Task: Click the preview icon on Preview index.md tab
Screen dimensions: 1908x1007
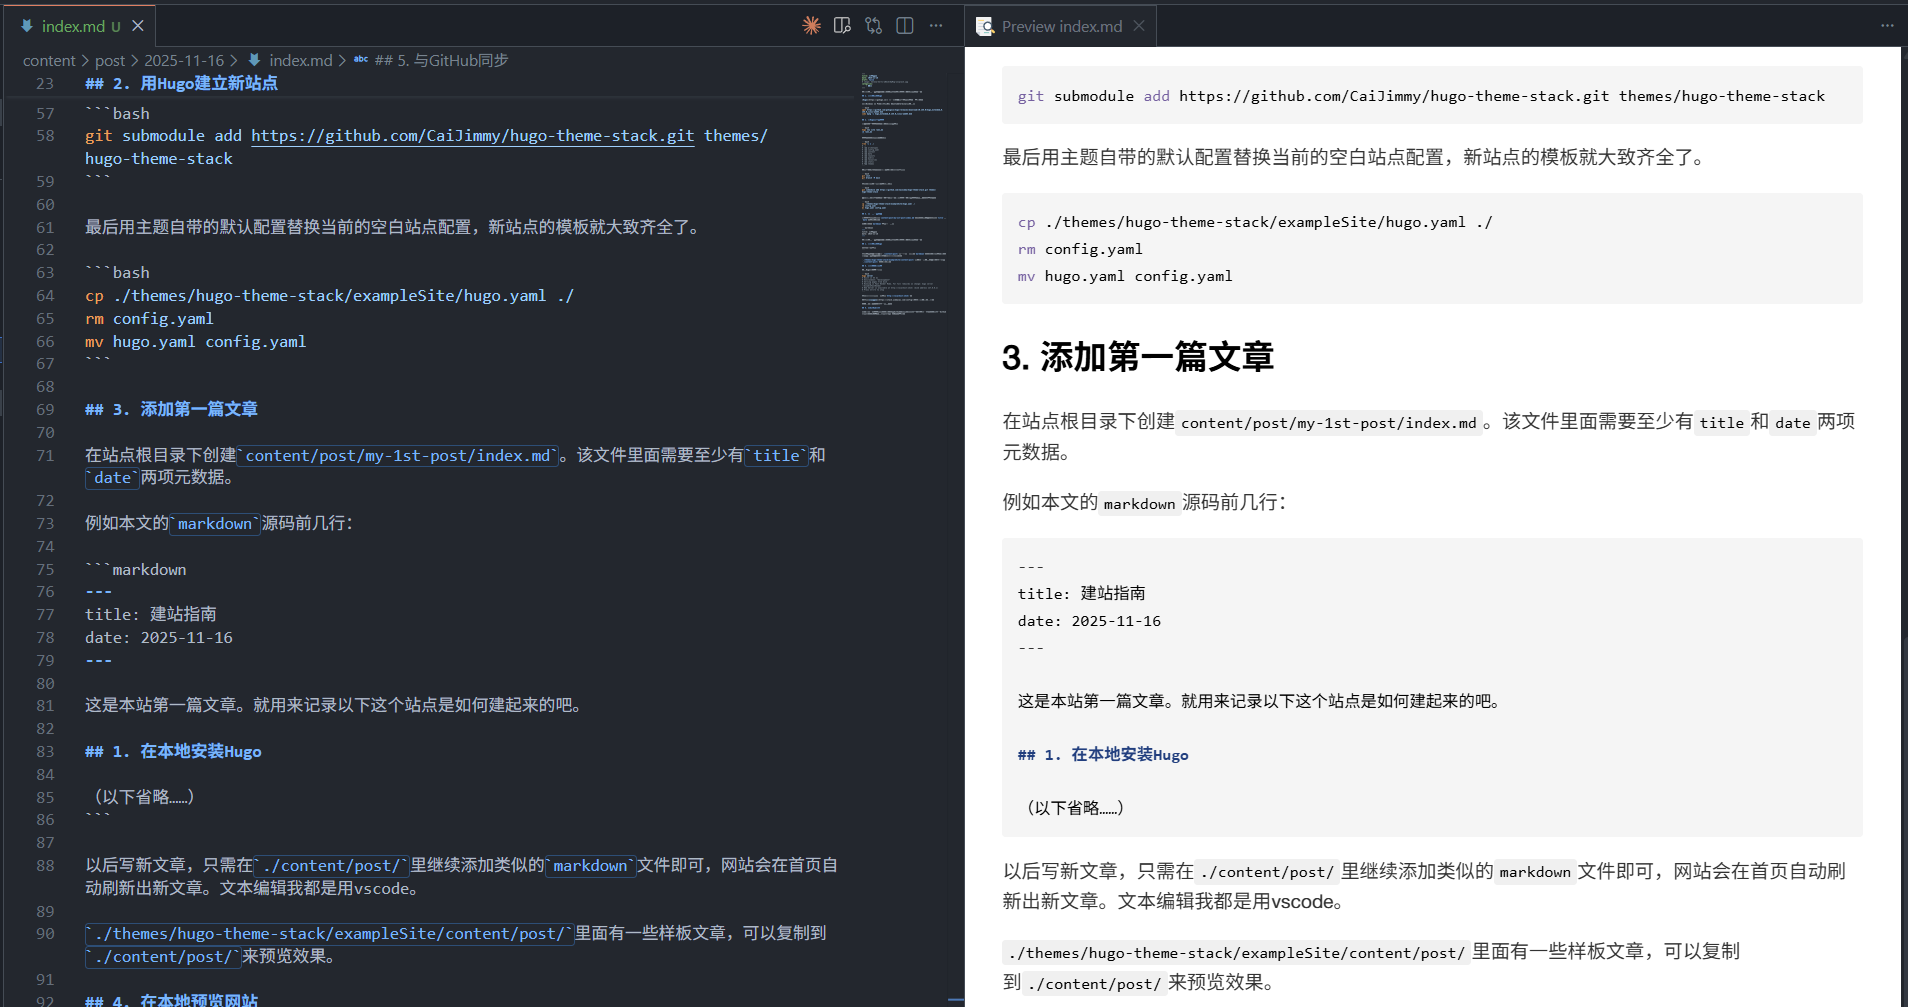Action: (983, 25)
